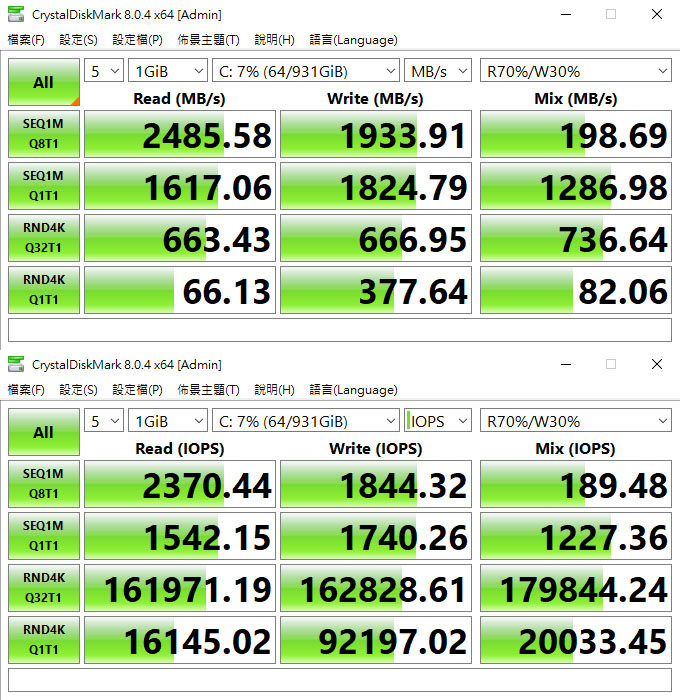Open 佈景主題(T) menu in bottom window

pos(209,390)
